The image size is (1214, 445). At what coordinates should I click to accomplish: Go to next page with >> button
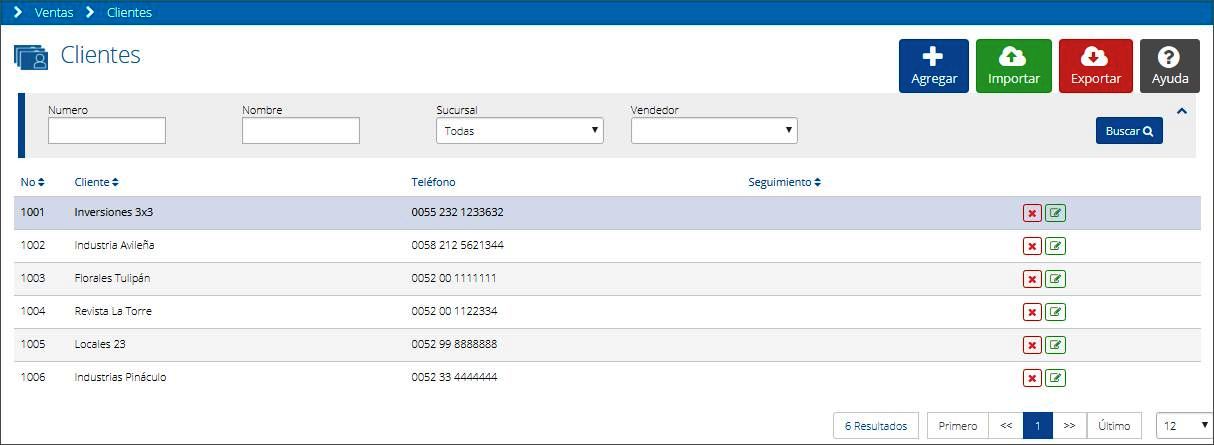point(1069,426)
